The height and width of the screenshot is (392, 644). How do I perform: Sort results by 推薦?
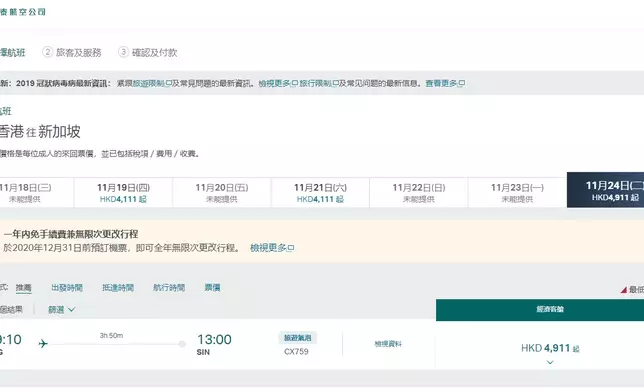tap(23, 288)
